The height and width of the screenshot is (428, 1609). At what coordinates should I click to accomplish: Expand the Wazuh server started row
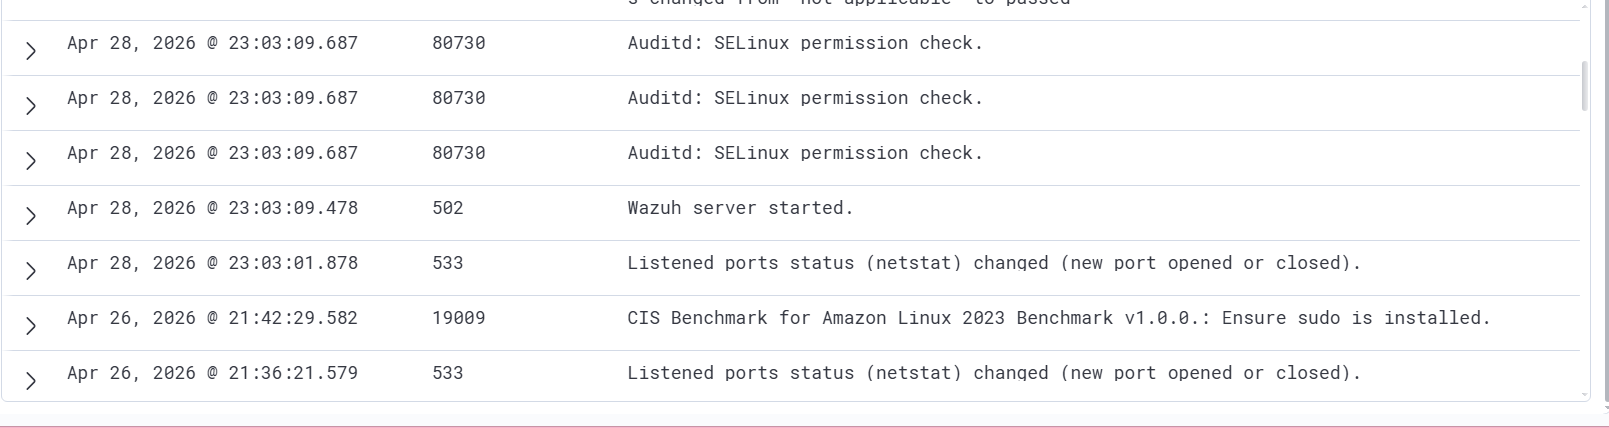point(31,216)
